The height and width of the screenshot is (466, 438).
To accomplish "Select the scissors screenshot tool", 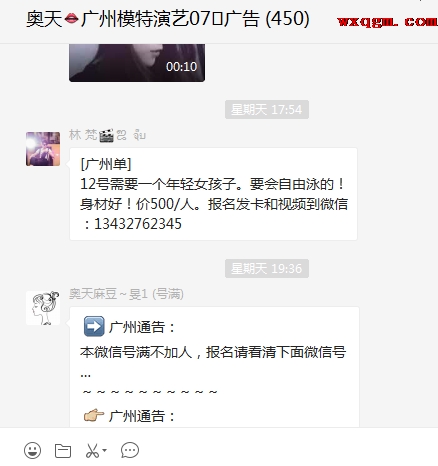I will (x=92, y=451).
